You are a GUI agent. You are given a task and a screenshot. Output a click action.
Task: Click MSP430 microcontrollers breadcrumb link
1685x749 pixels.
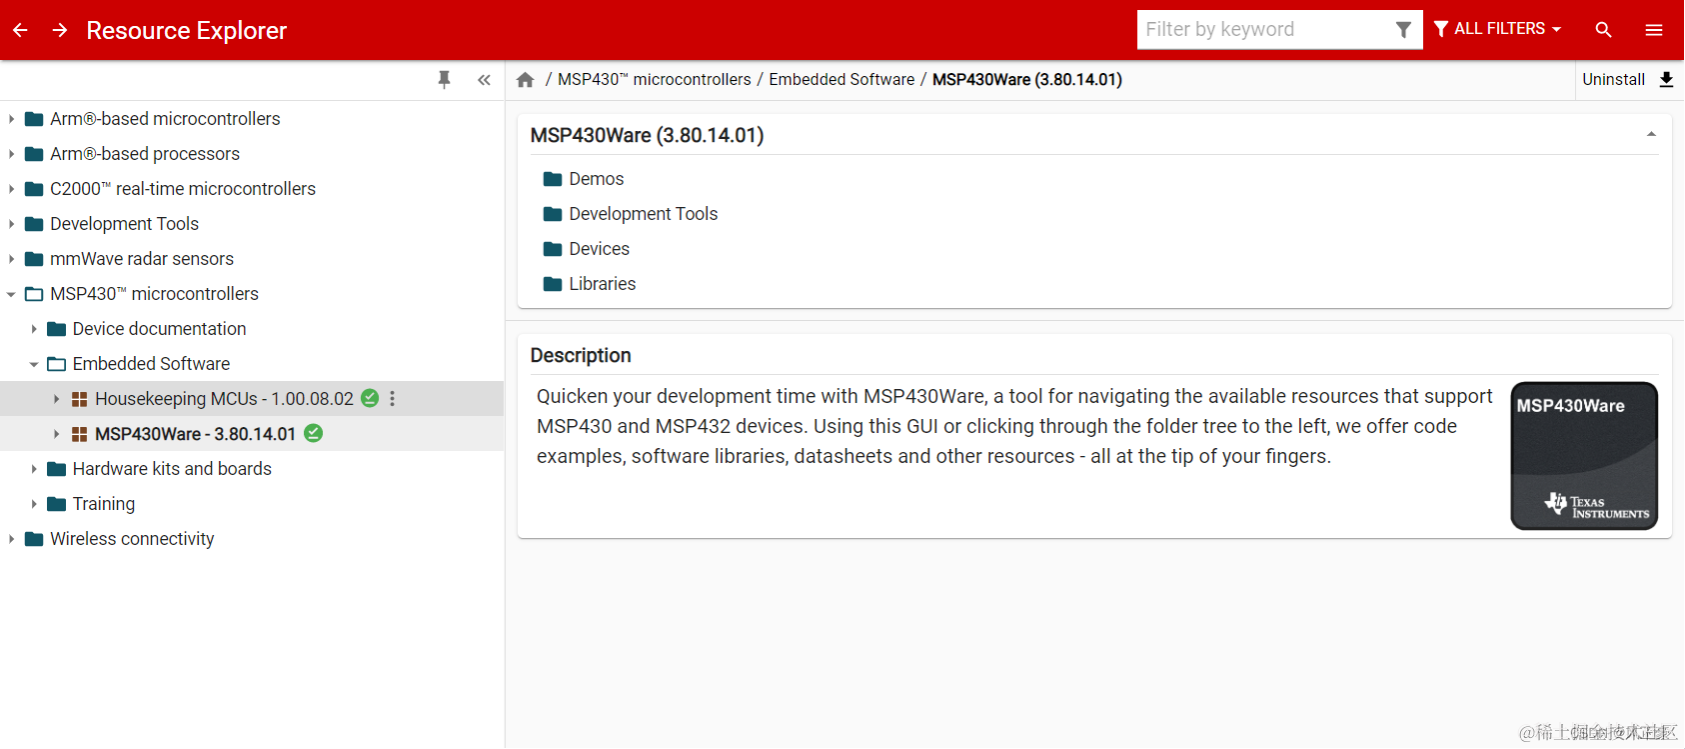pyautogui.click(x=654, y=80)
